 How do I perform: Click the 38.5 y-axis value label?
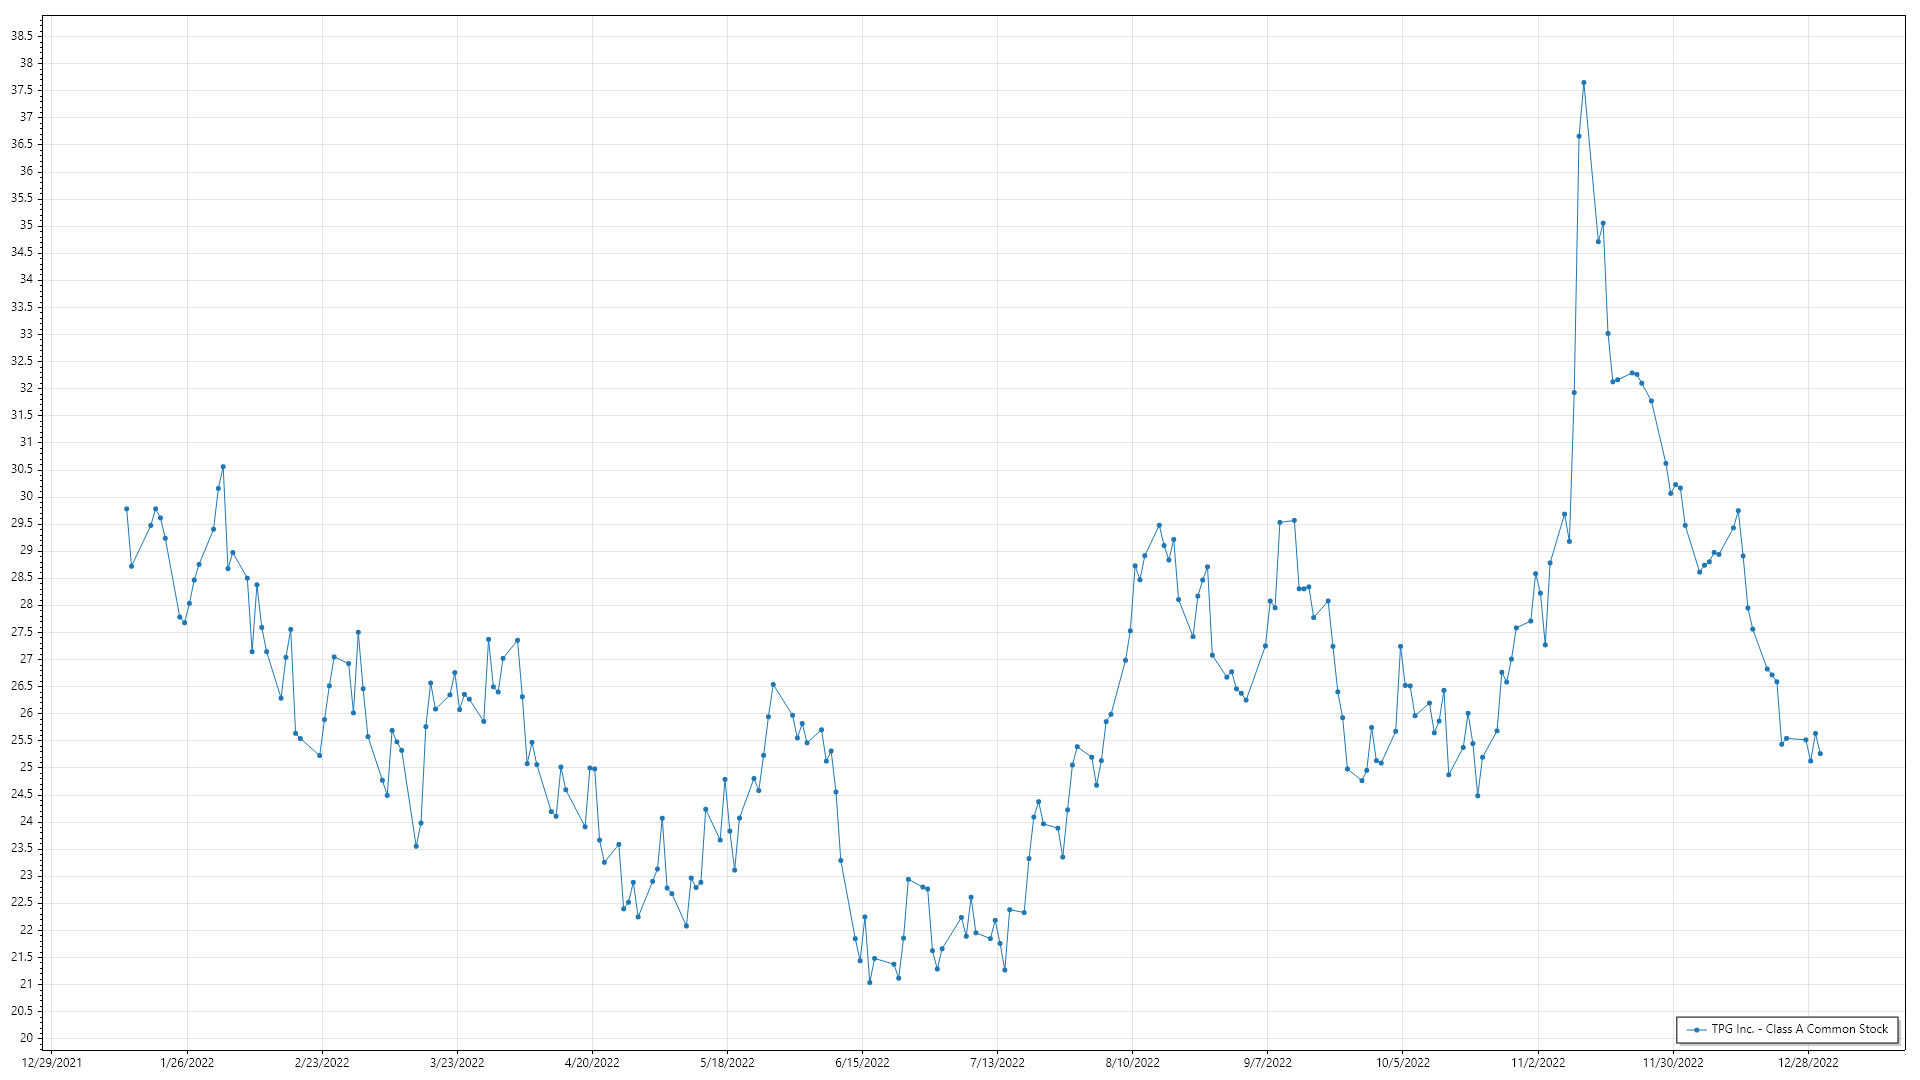pyautogui.click(x=22, y=36)
